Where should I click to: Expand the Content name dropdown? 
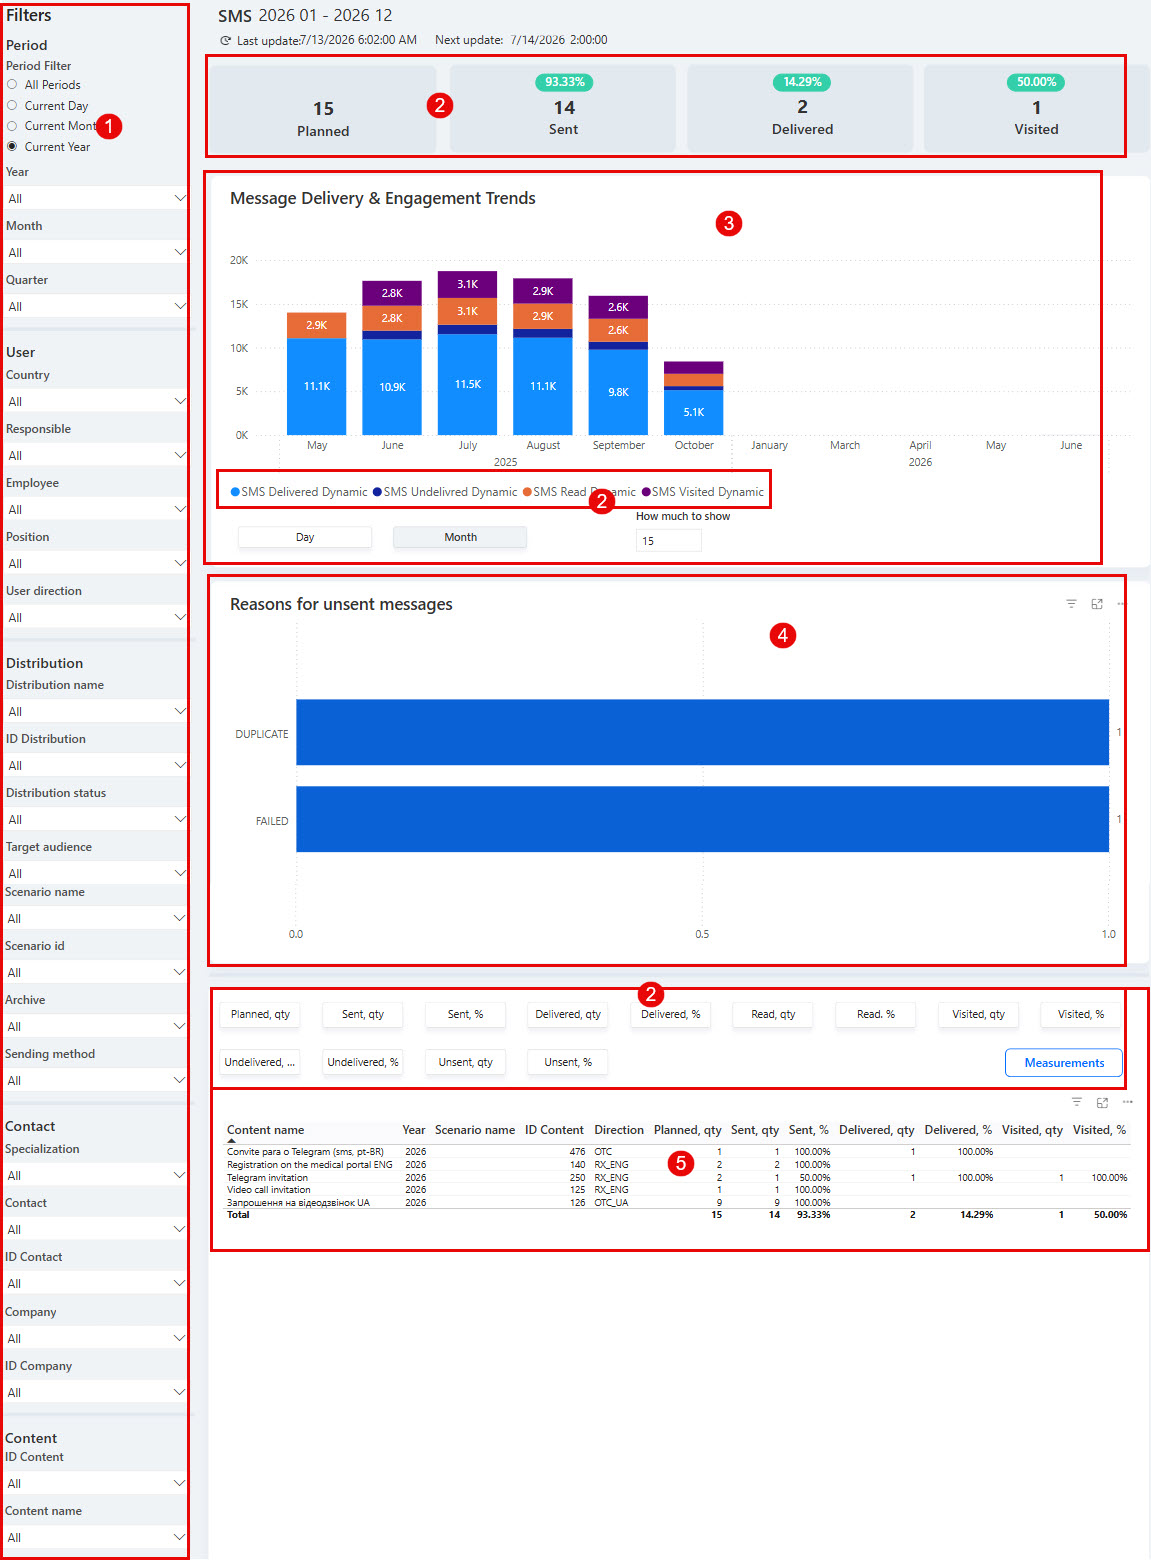click(95, 1537)
